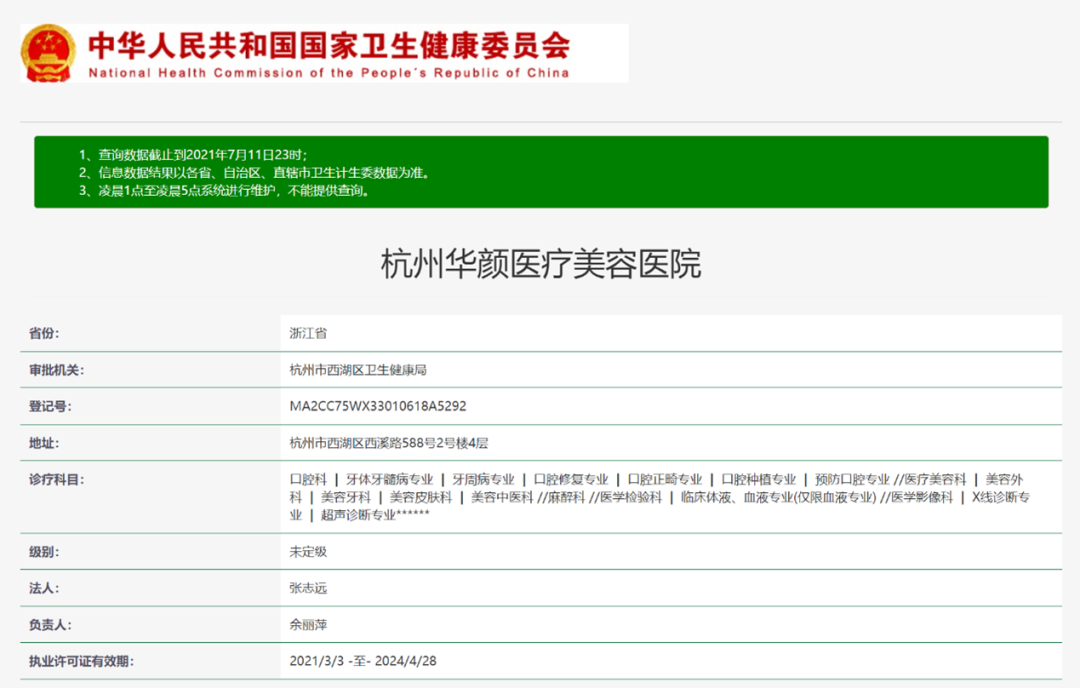Click 美容皮肤科 in the departments list
The width and height of the screenshot is (1080, 688).
421,497
